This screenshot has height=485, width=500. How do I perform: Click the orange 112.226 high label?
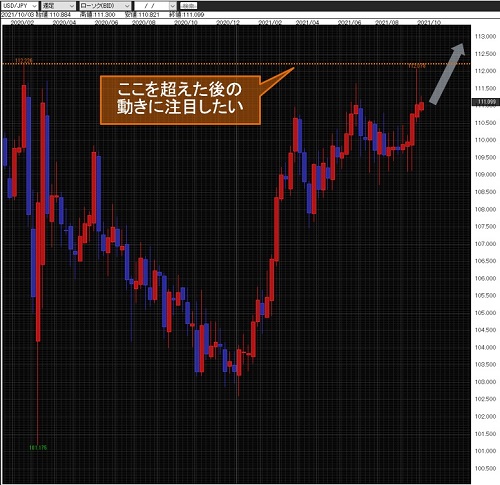point(24,60)
